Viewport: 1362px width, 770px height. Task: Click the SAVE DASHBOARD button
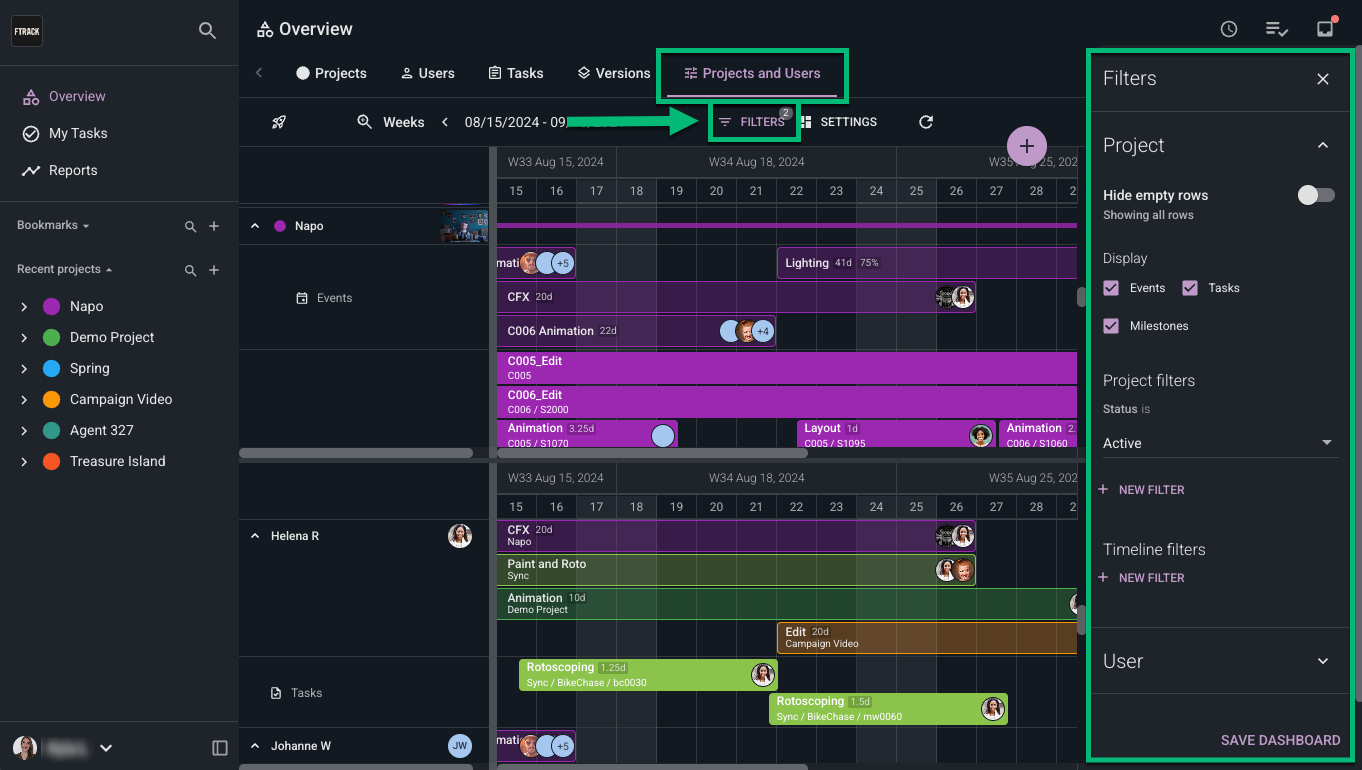1280,740
